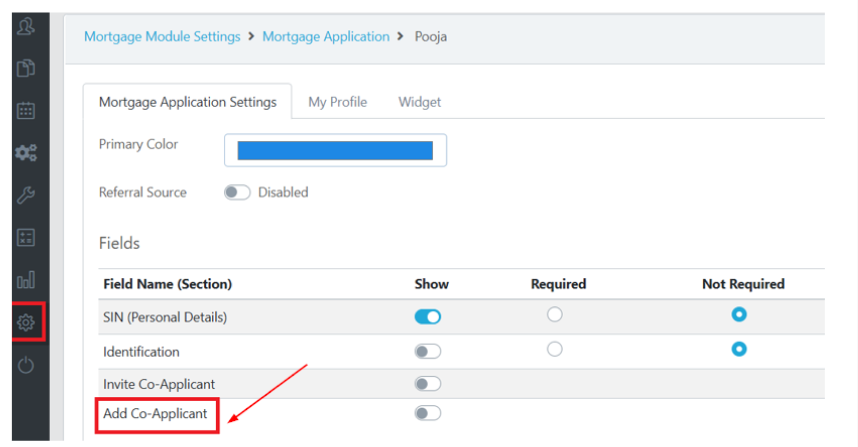
Task: Enable the Add Co-Applicant toggle
Action: [x=428, y=413]
